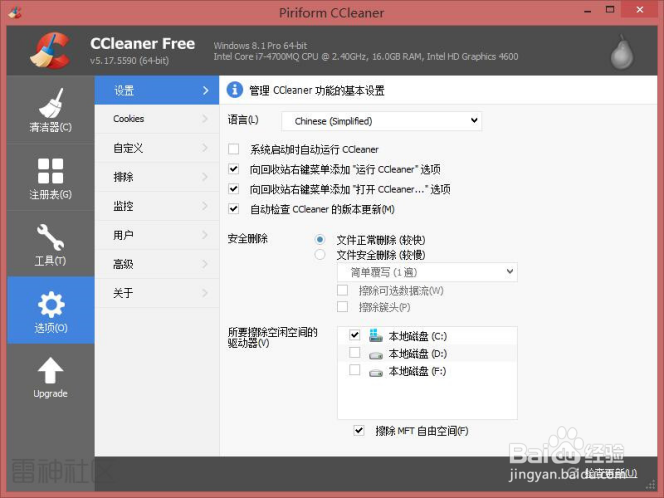Click the 安全删除 label

click(248, 238)
